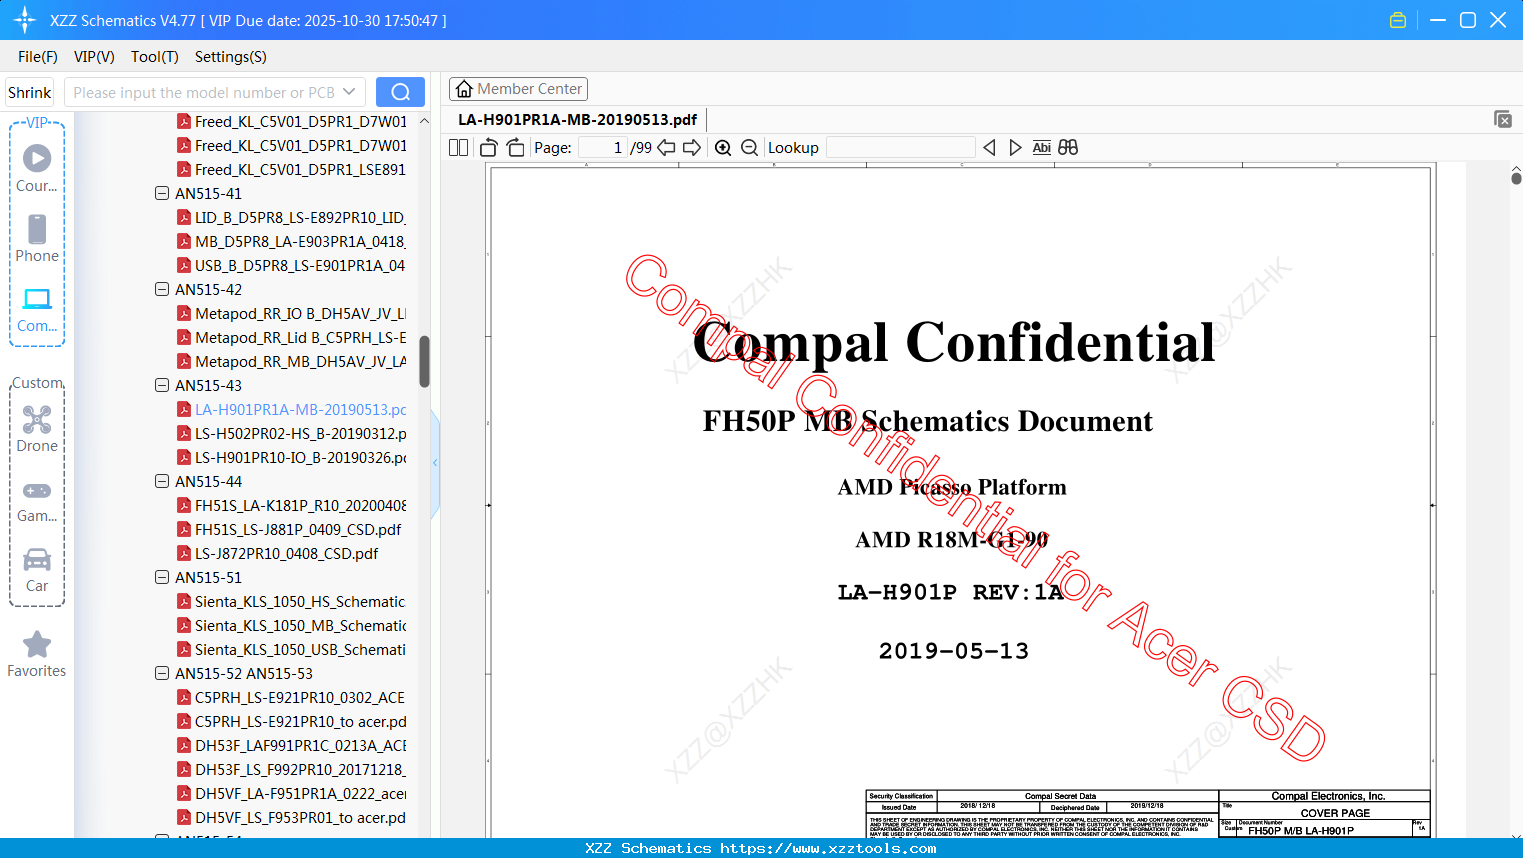Open LS-H502PR02-HS_B-20190312 file

pyautogui.click(x=301, y=433)
